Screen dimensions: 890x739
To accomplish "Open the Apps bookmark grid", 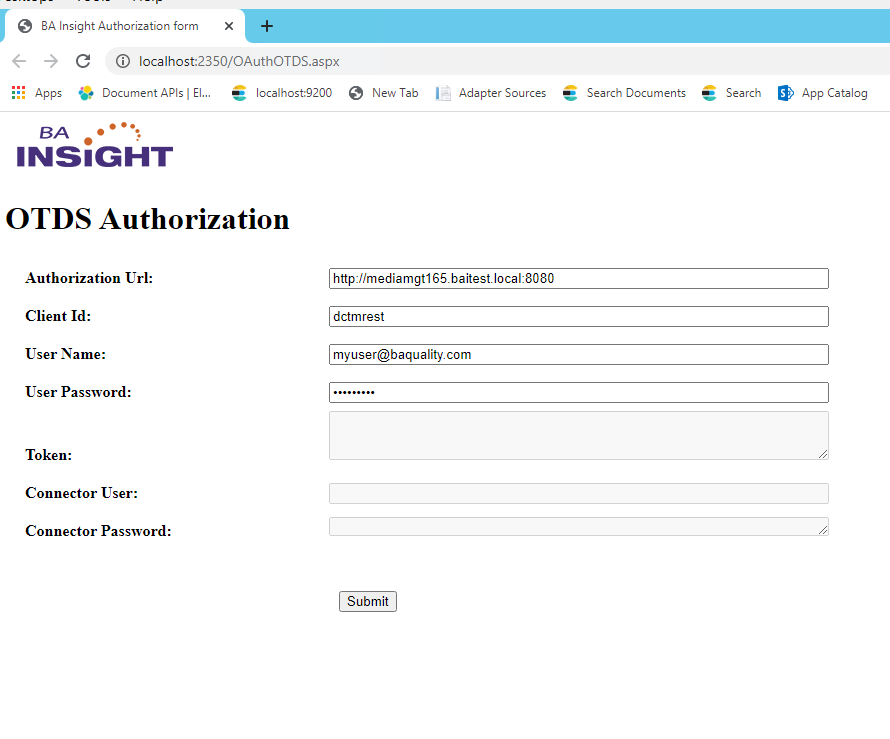I will point(36,93).
